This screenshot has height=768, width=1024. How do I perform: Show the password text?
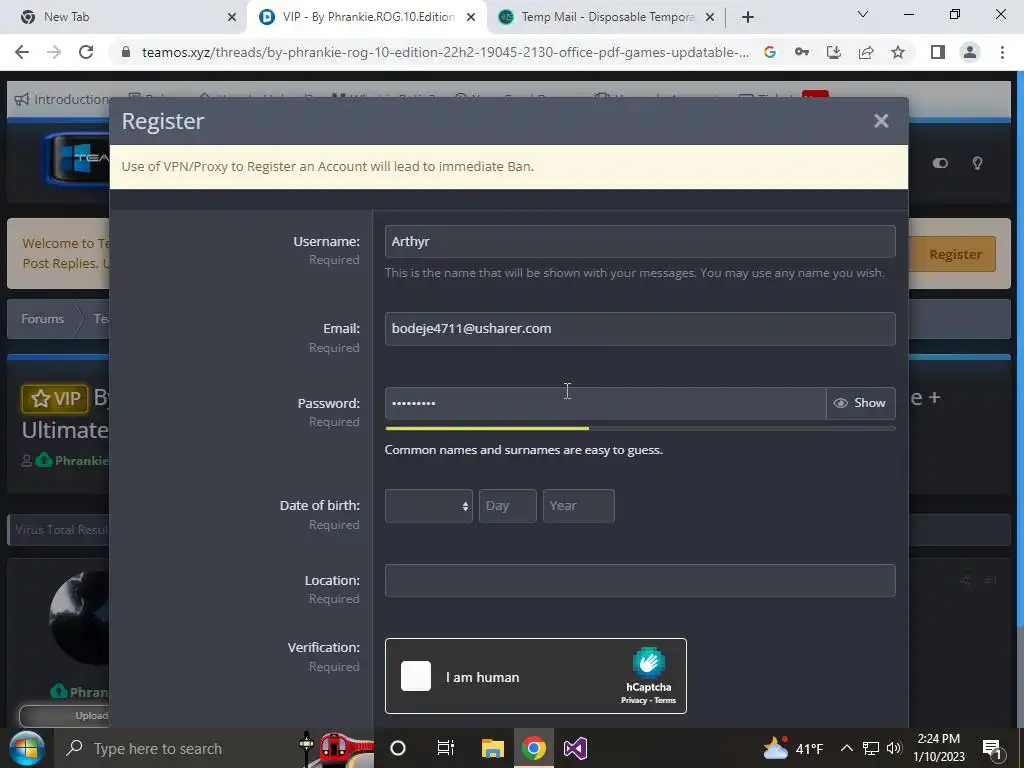click(x=861, y=404)
